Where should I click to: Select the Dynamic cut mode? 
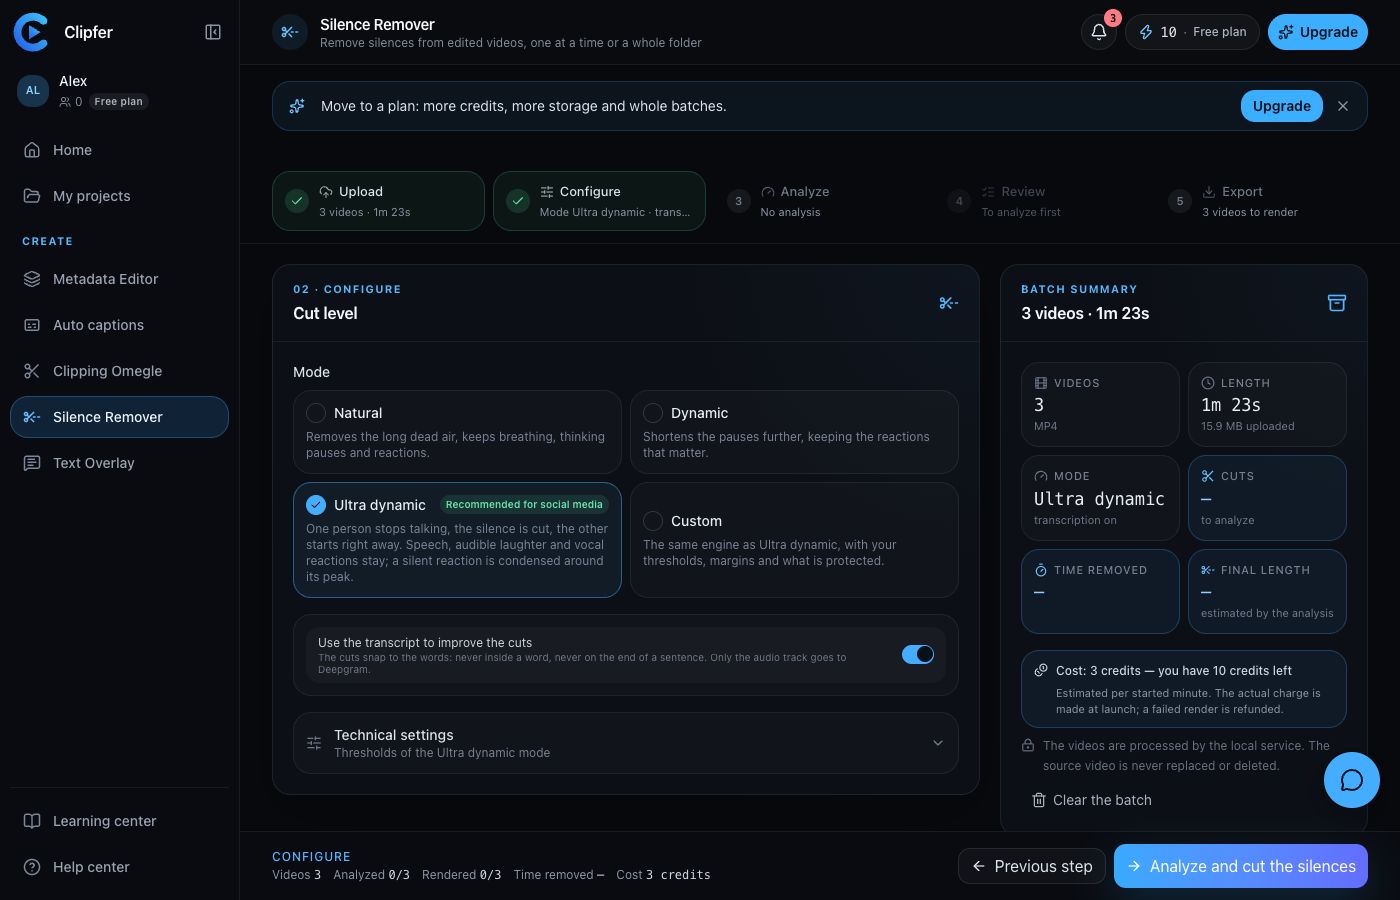(x=794, y=432)
